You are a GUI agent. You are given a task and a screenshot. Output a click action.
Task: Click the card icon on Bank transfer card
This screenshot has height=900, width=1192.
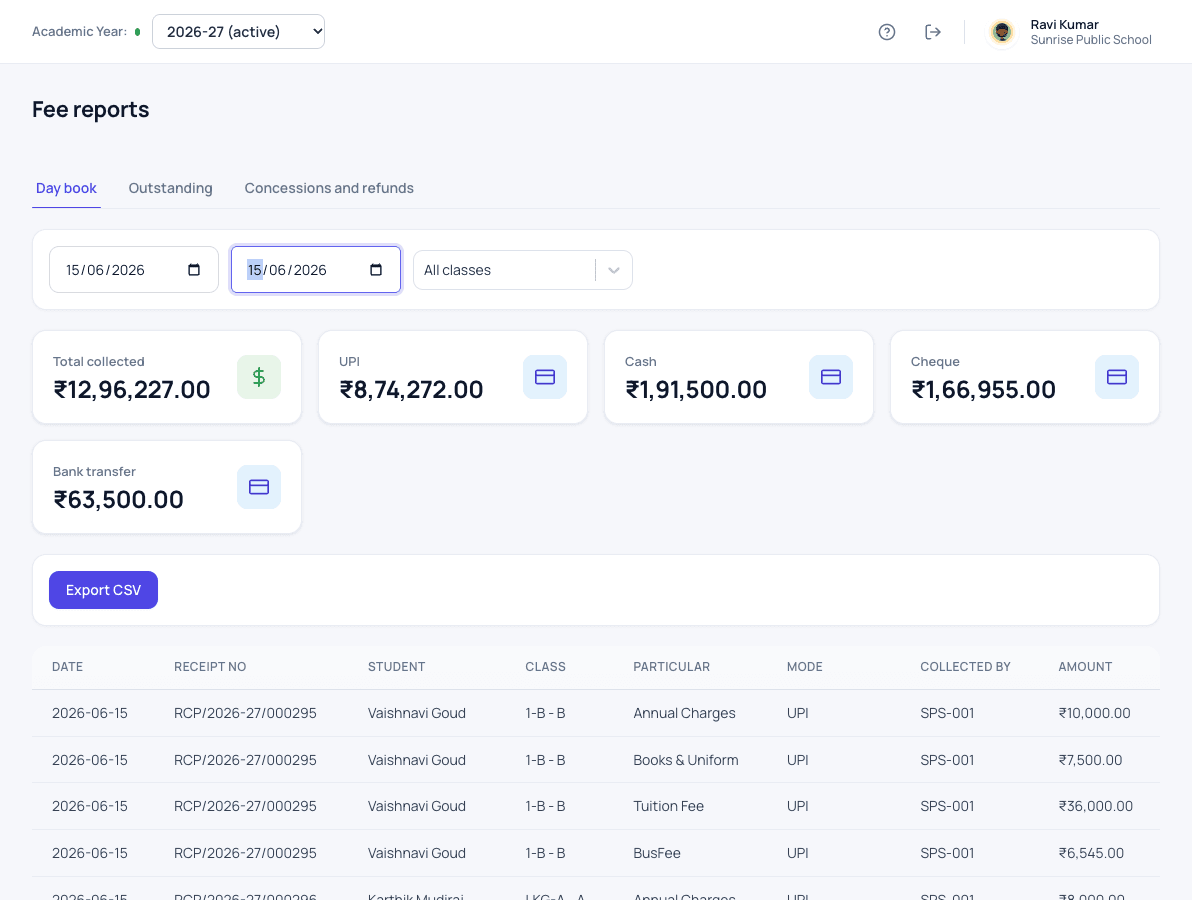pyautogui.click(x=259, y=487)
